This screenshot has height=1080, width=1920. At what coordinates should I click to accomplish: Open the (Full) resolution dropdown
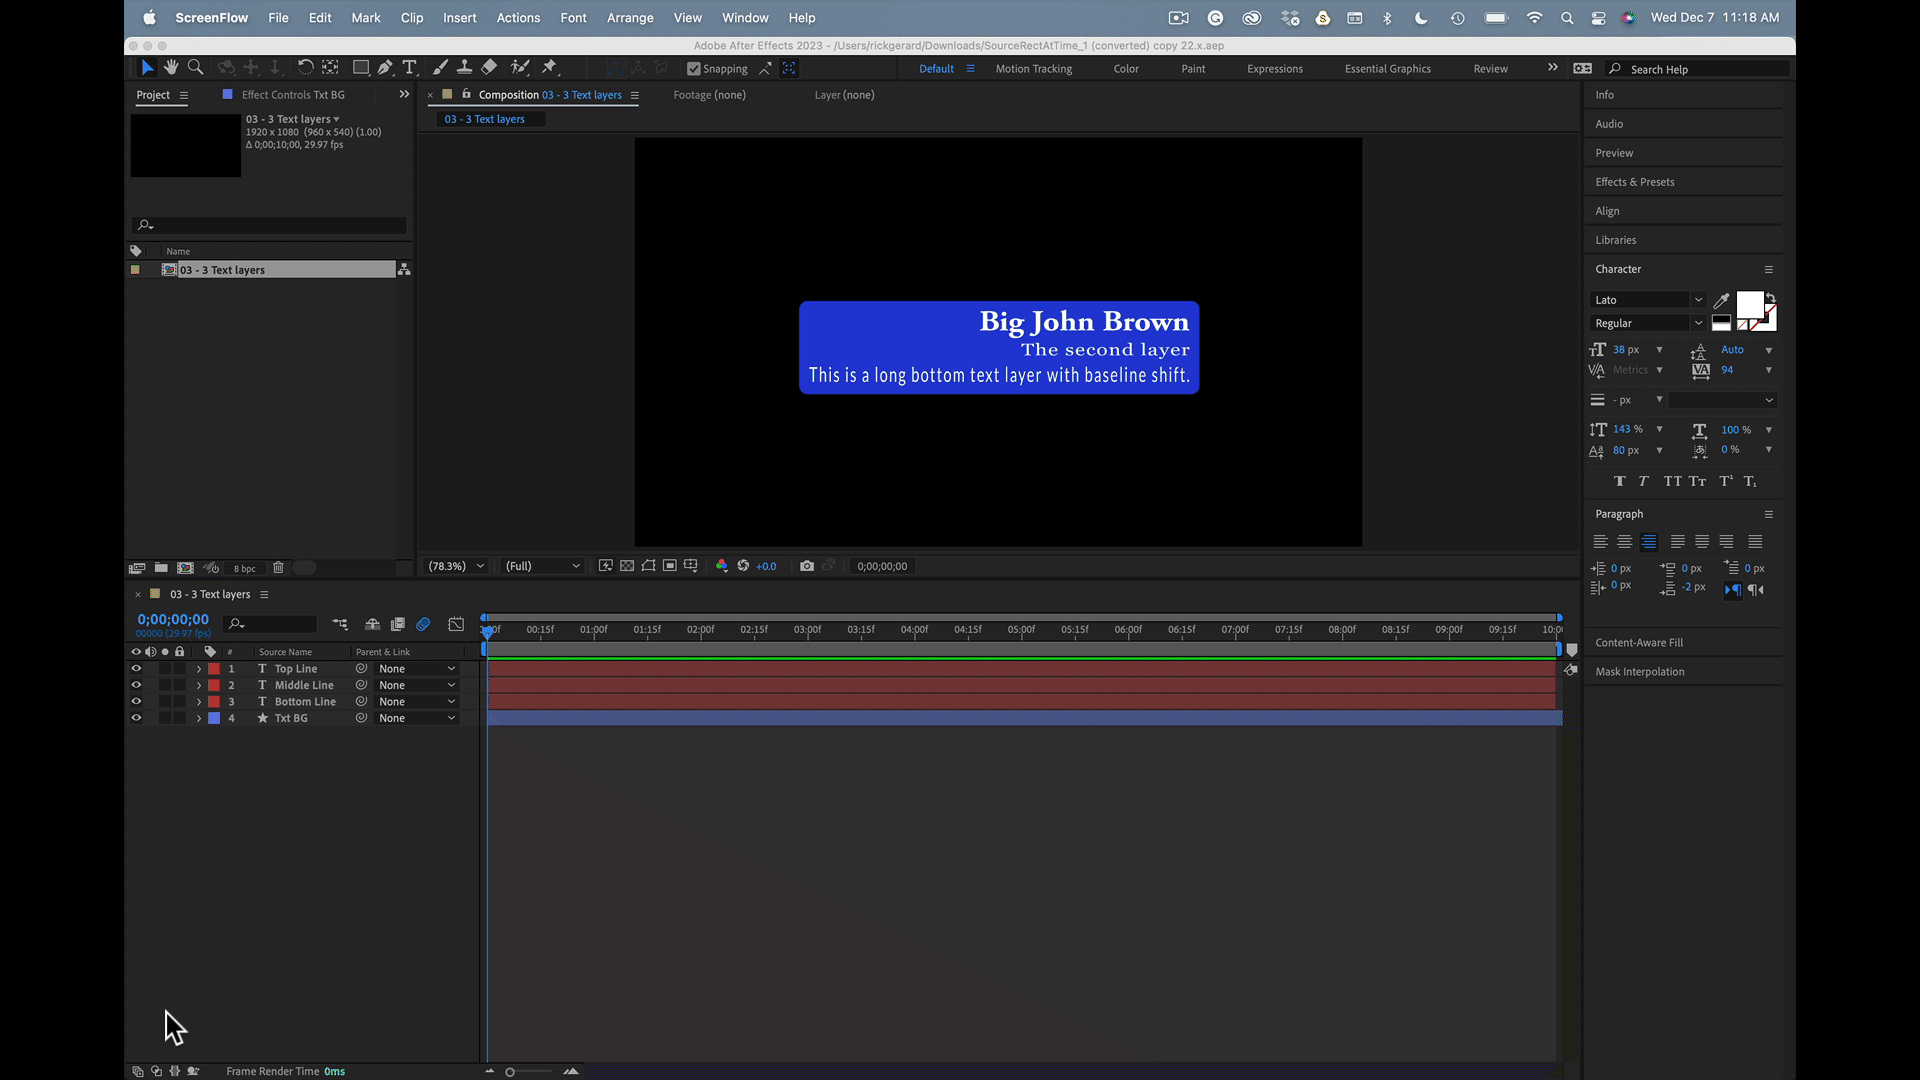tap(542, 566)
